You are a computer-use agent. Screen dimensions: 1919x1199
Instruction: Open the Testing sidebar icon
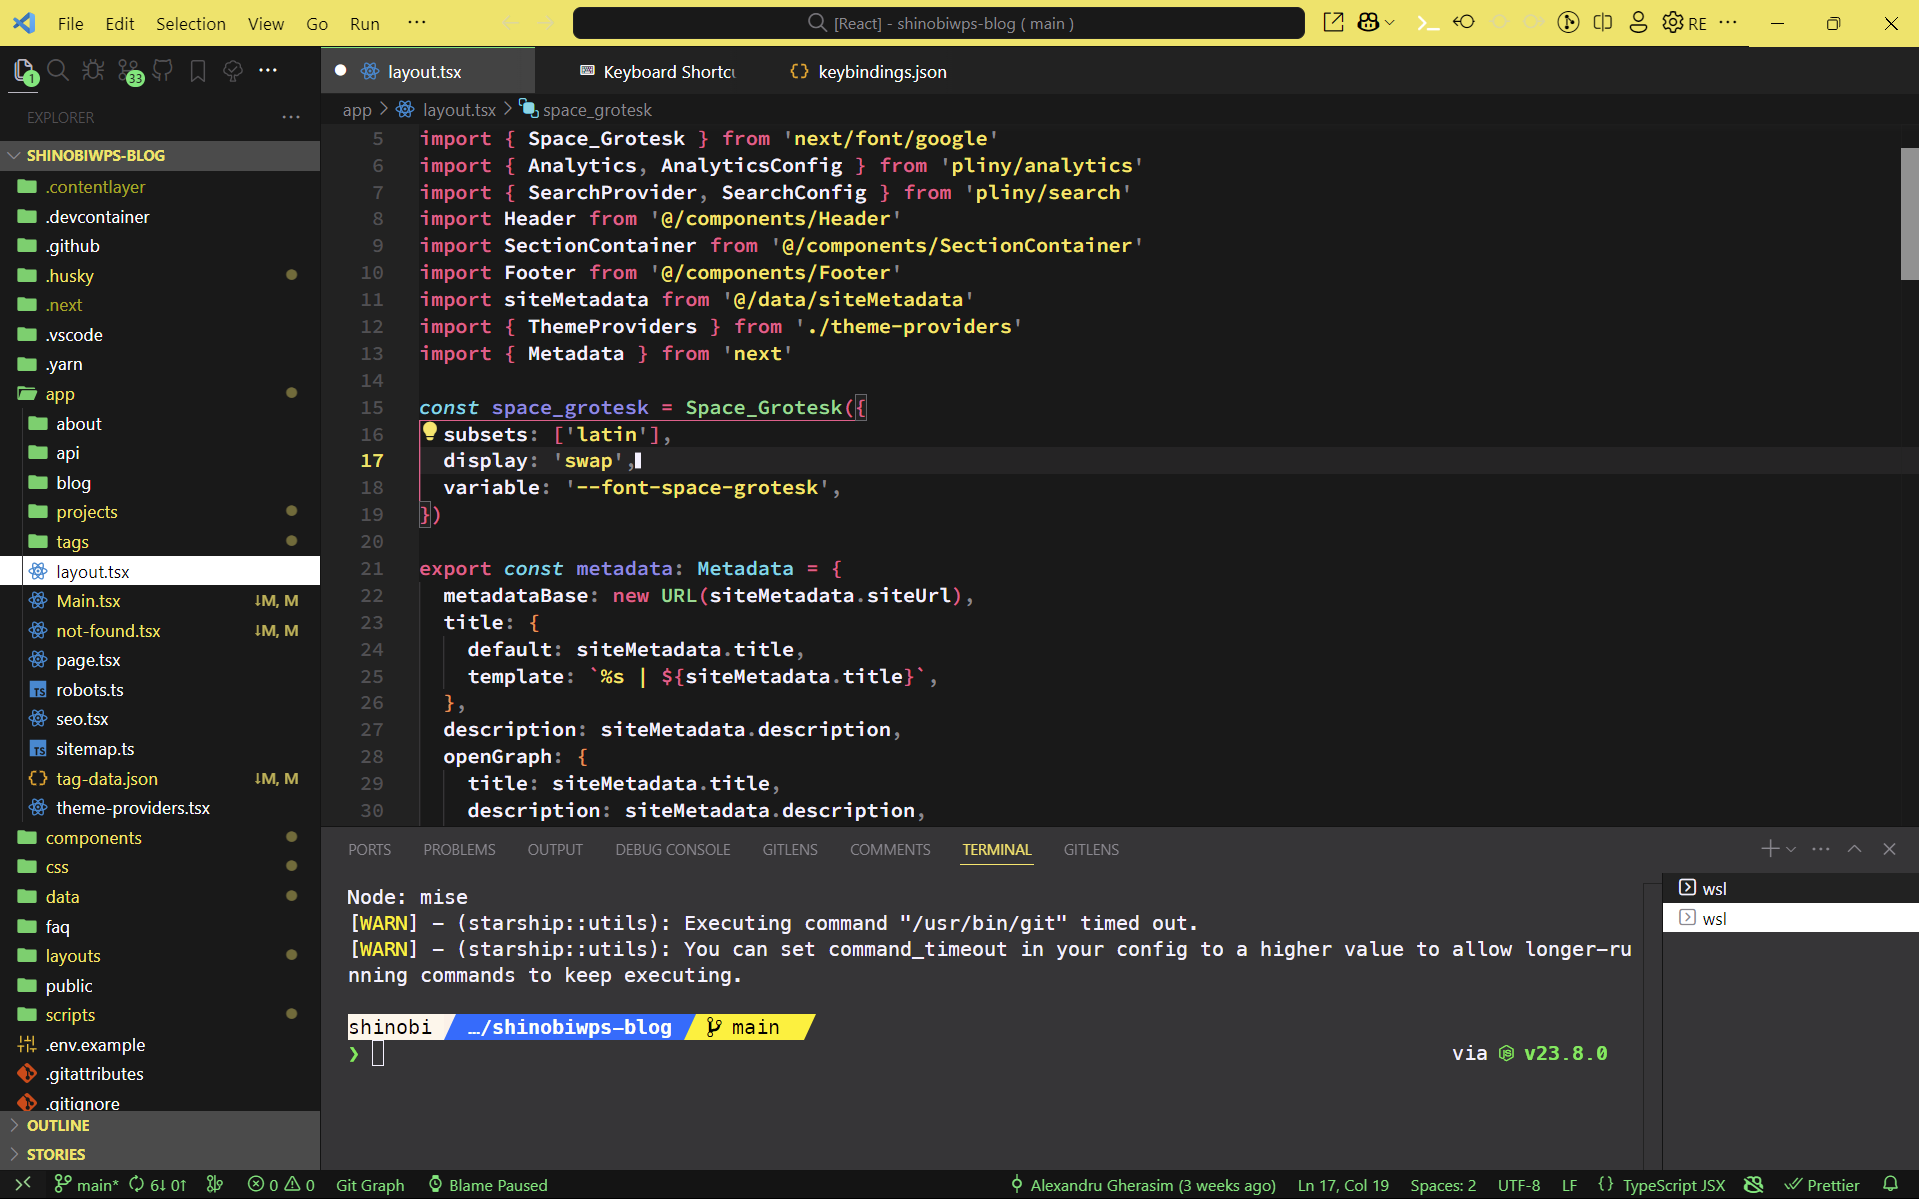click(232, 71)
